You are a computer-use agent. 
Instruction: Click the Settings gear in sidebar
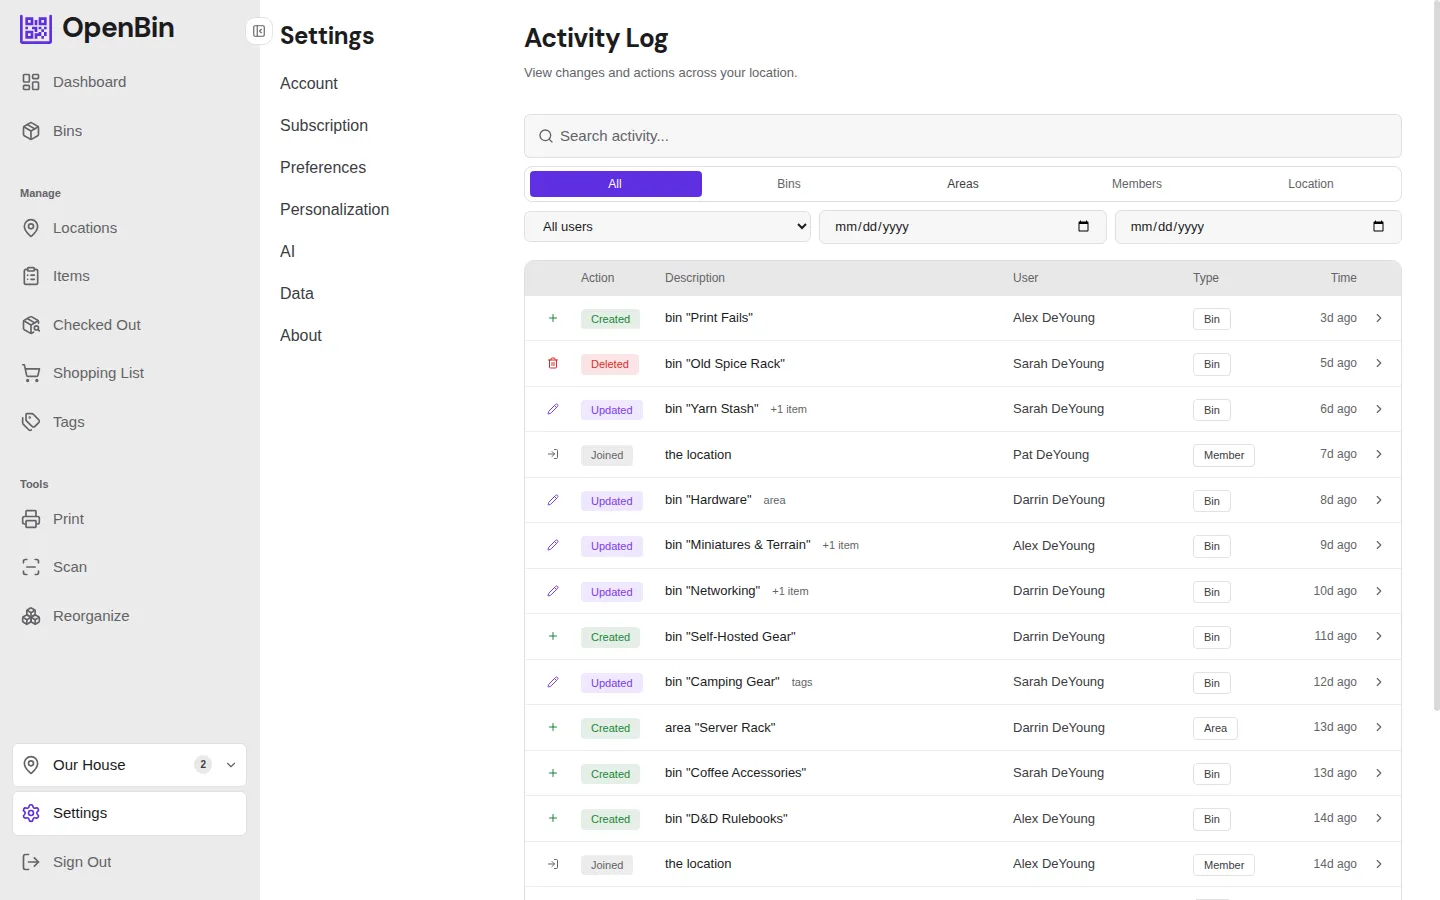tap(31, 813)
